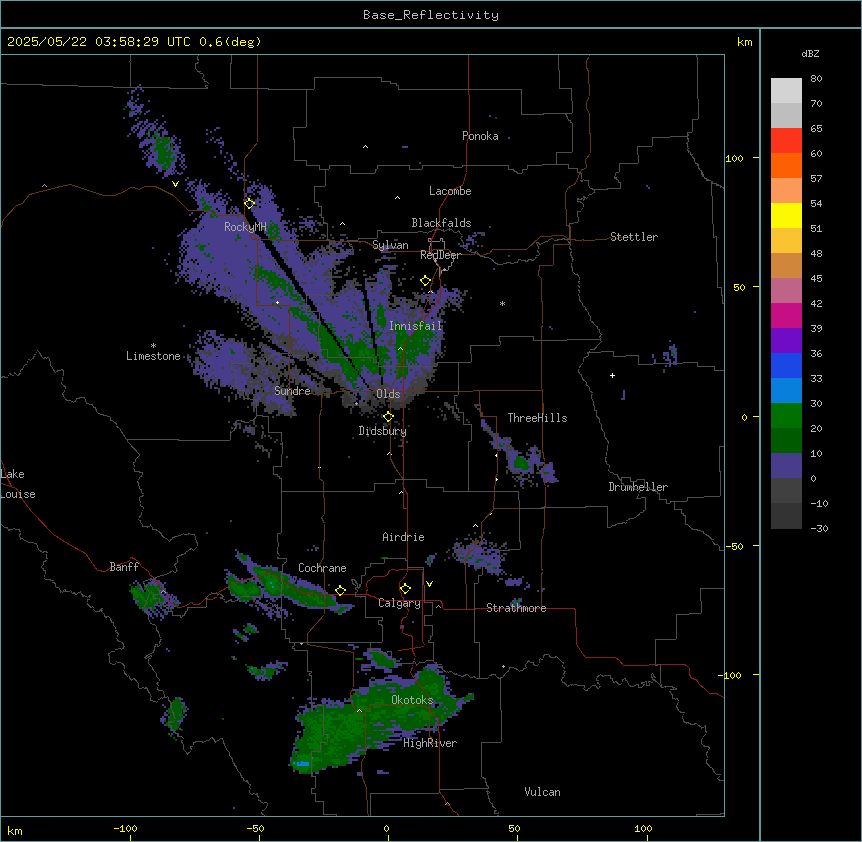This screenshot has width=862, height=842.
Task: Select the Lacombe city label
Action: pyautogui.click(x=450, y=191)
